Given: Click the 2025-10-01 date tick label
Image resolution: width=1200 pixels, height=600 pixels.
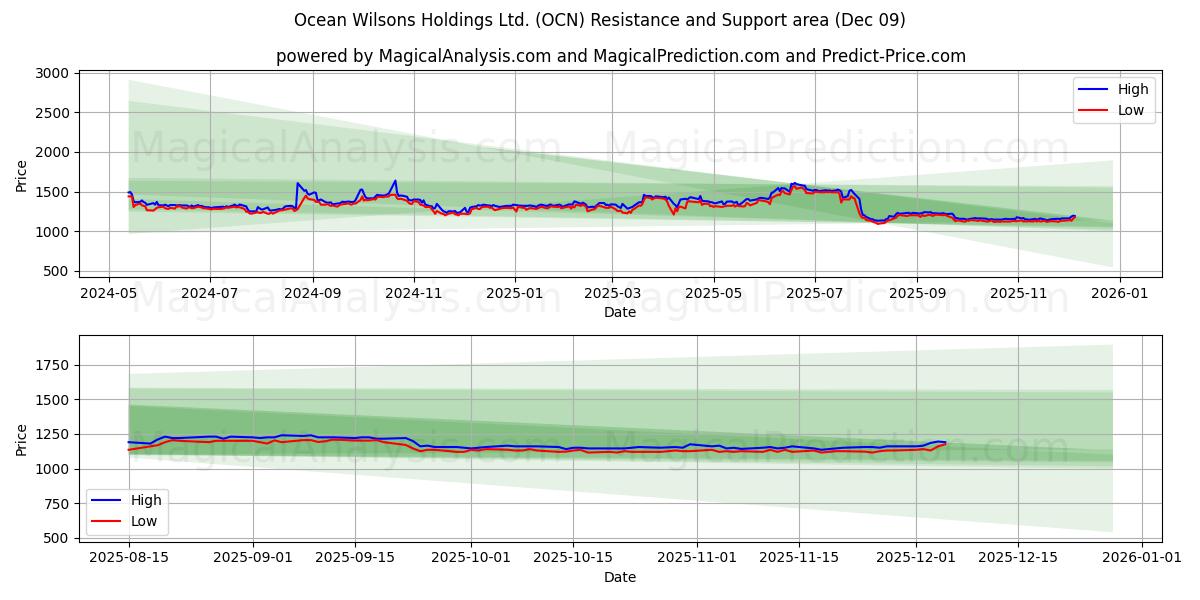Looking at the screenshot, I should point(471,560).
